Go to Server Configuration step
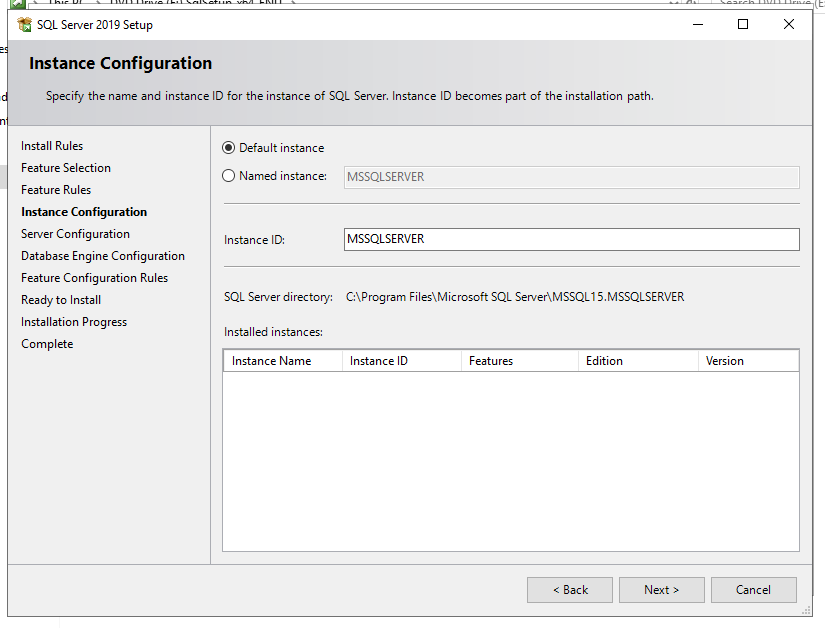 [75, 234]
